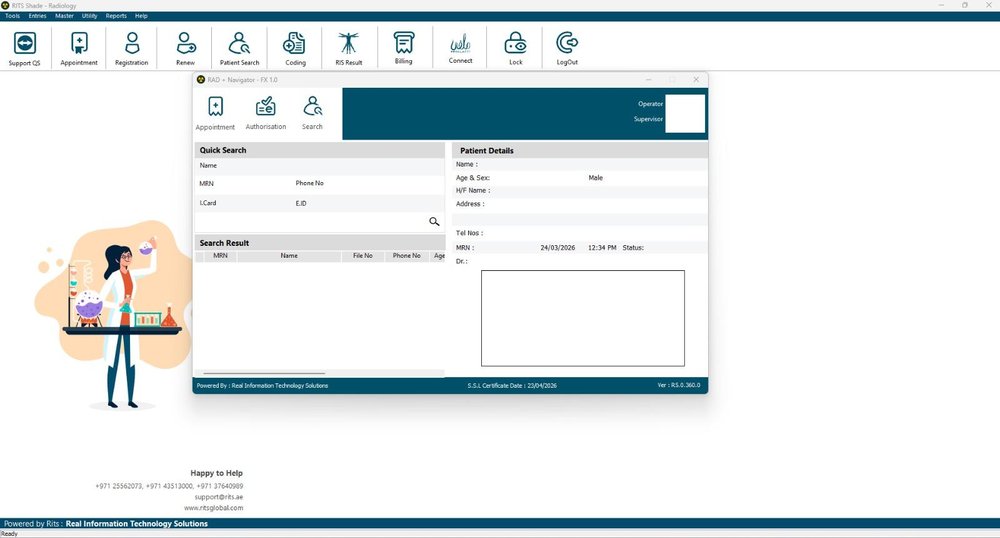
Task: Click the 'Happy to Help' heading
Action: click(216, 473)
